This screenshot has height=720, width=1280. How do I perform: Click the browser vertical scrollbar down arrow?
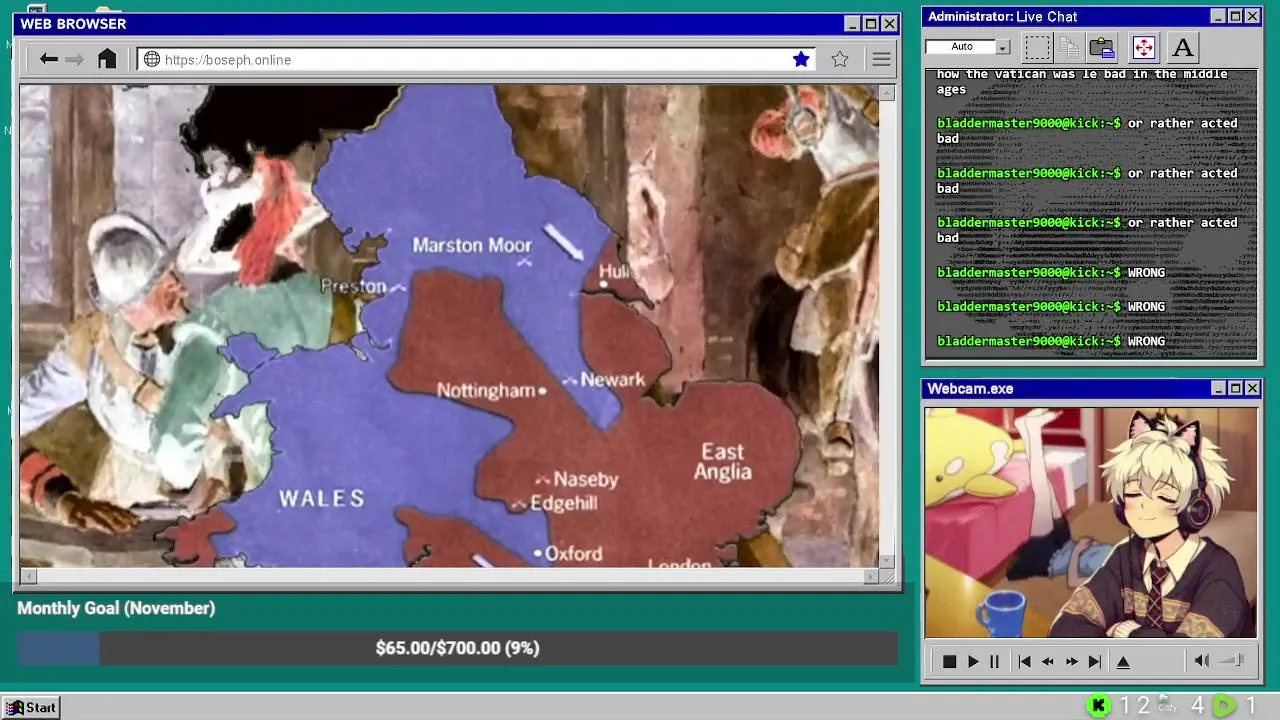pos(887,560)
